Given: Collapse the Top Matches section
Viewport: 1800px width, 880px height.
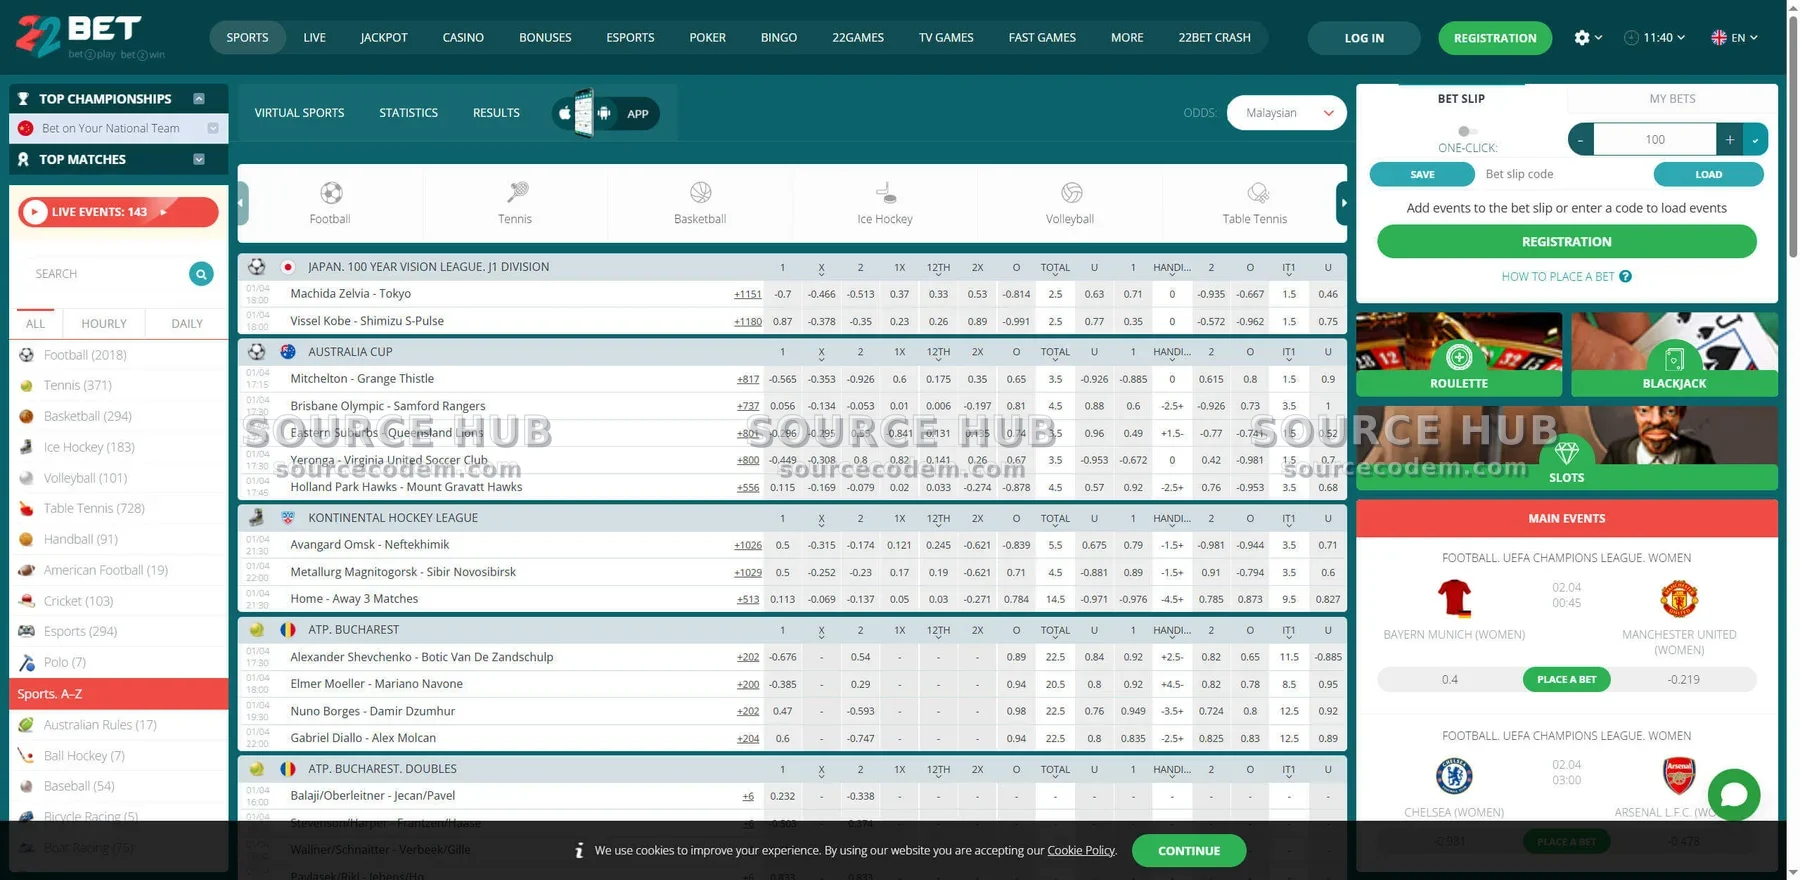Looking at the screenshot, I should 199,159.
